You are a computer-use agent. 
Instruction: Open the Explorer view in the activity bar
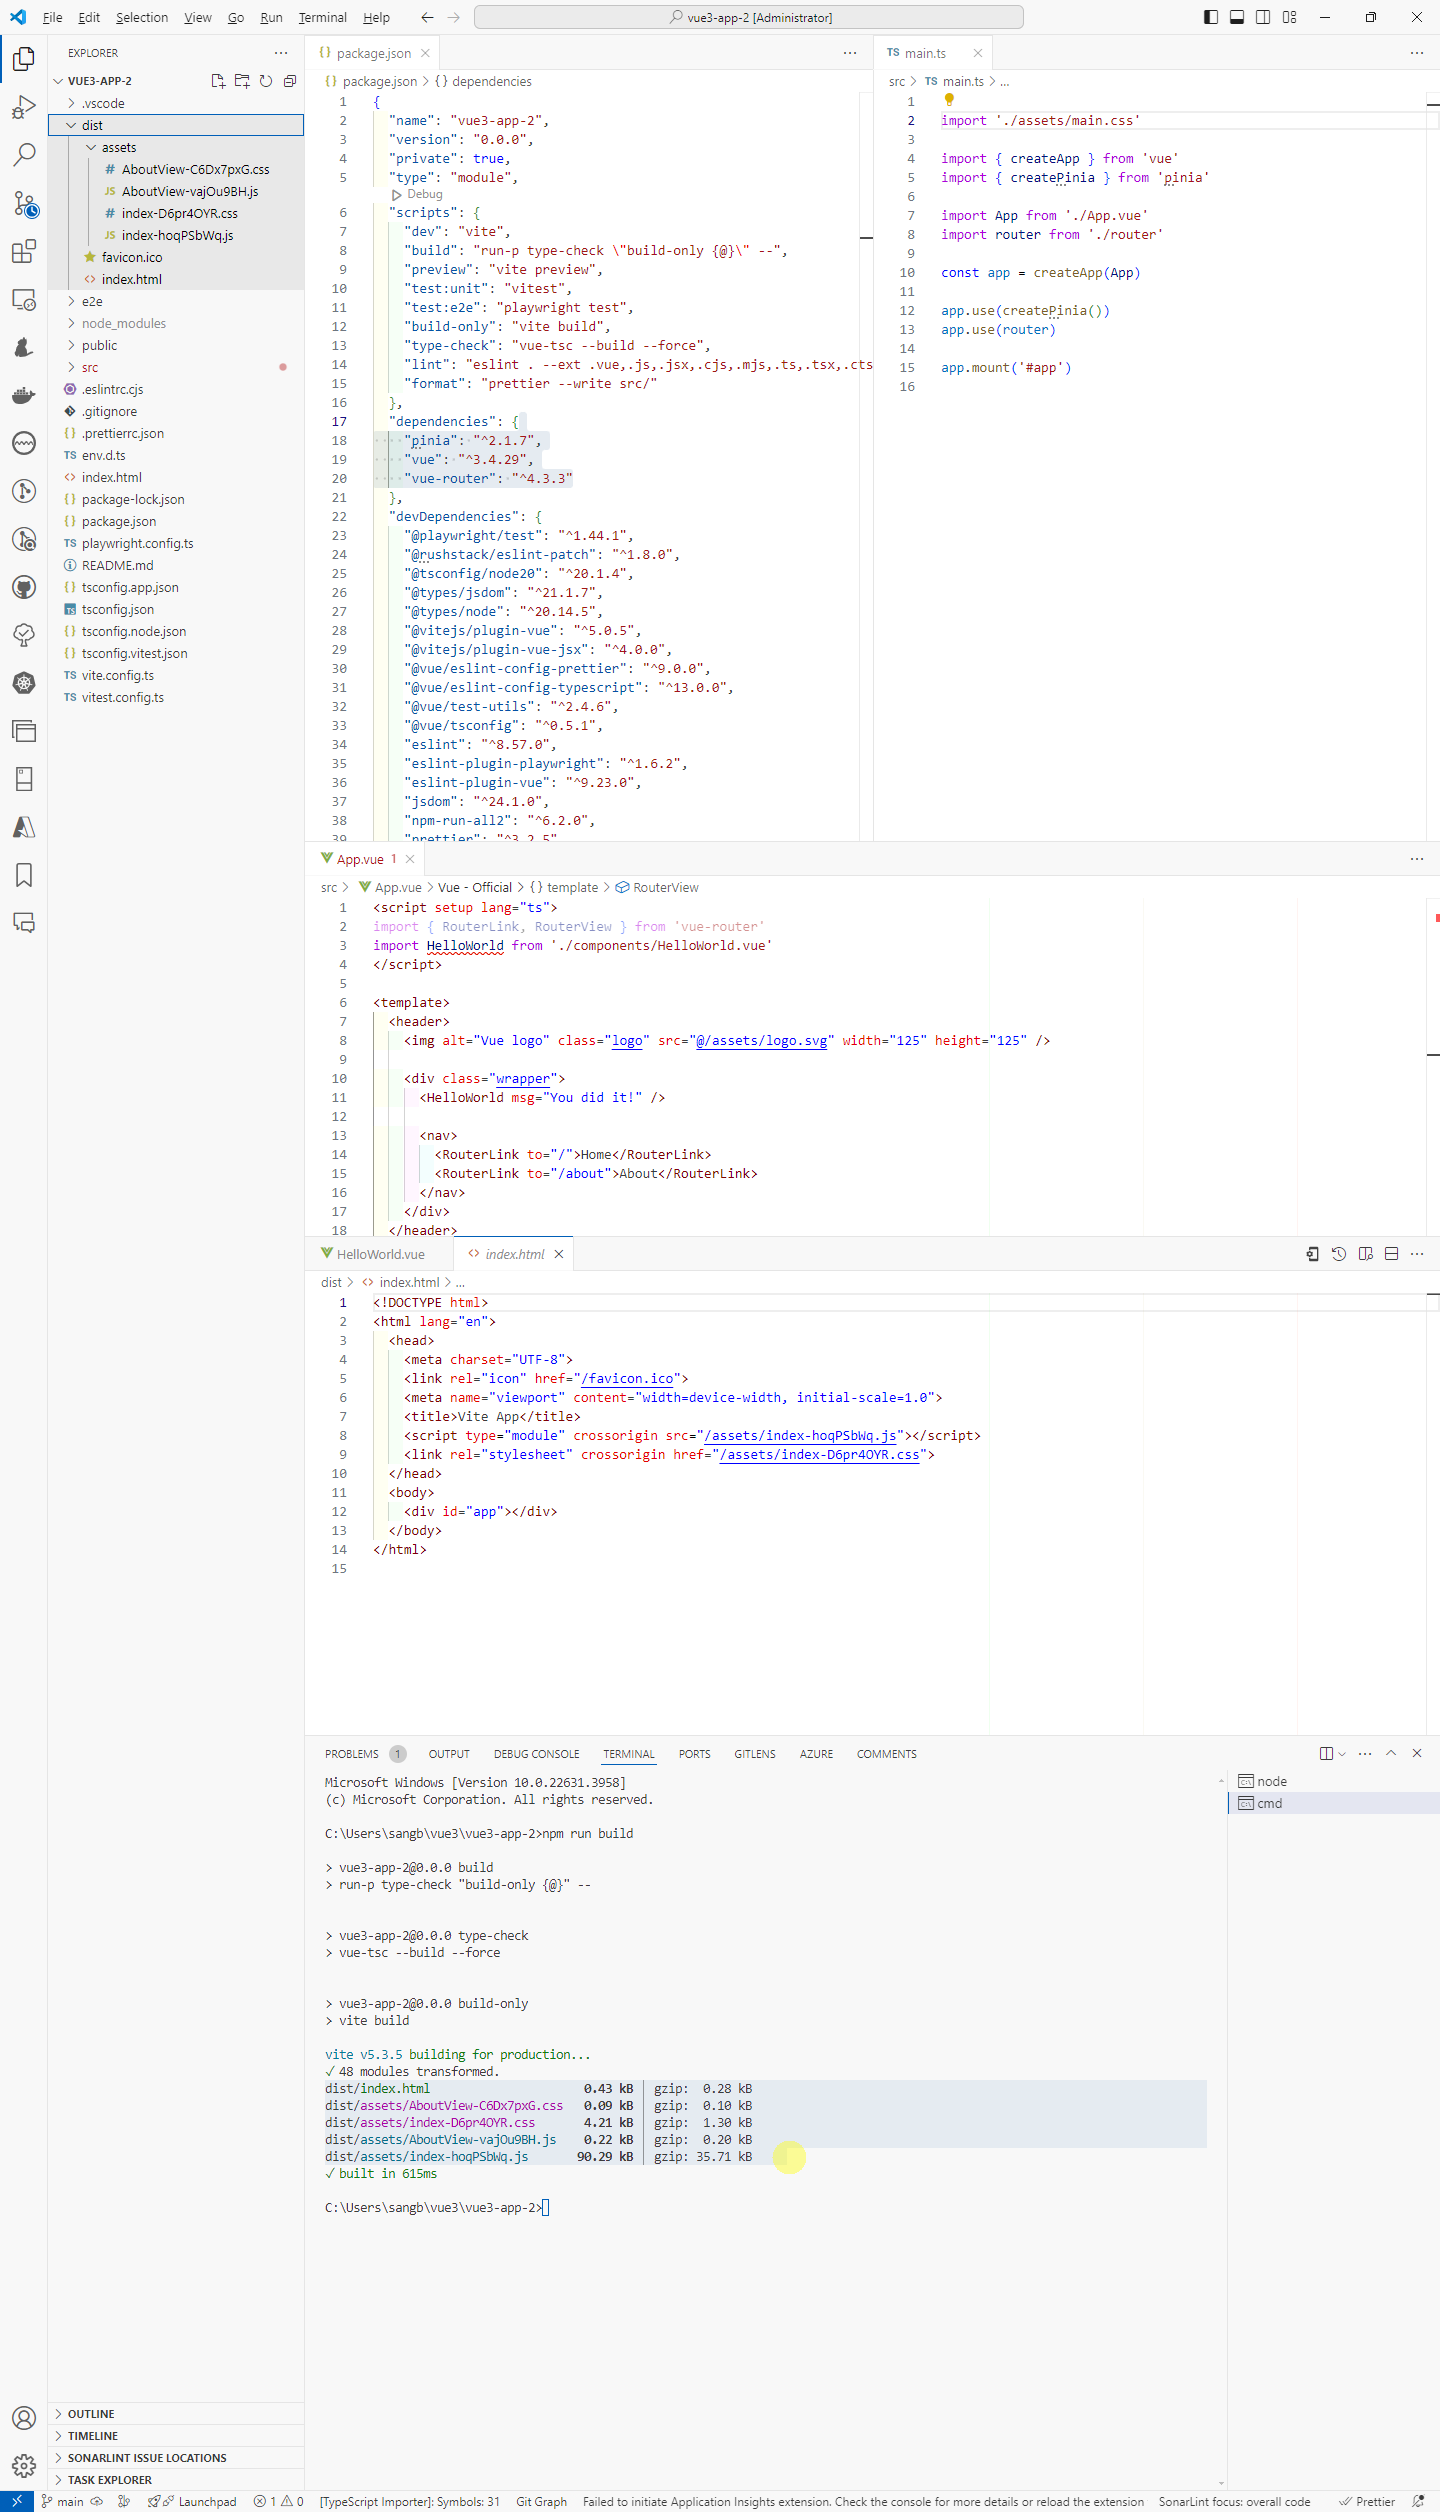[x=24, y=59]
